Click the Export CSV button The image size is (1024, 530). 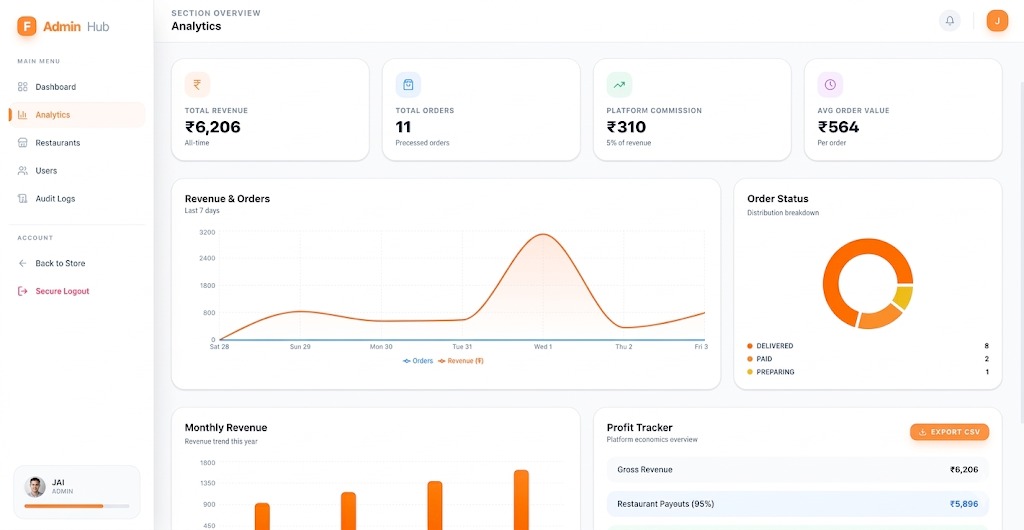click(950, 432)
